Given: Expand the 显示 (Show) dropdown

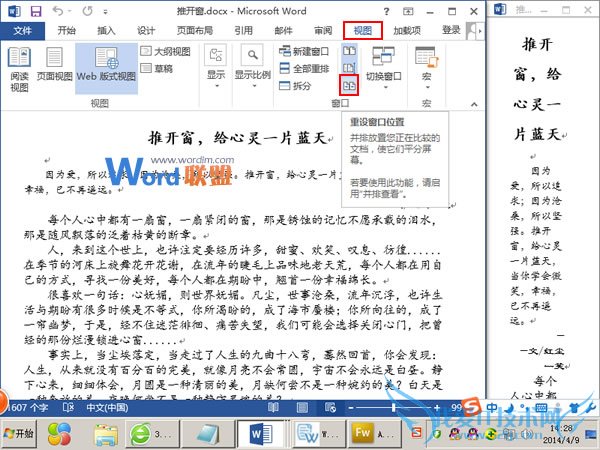Looking at the screenshot, I should tap(216, 66).
